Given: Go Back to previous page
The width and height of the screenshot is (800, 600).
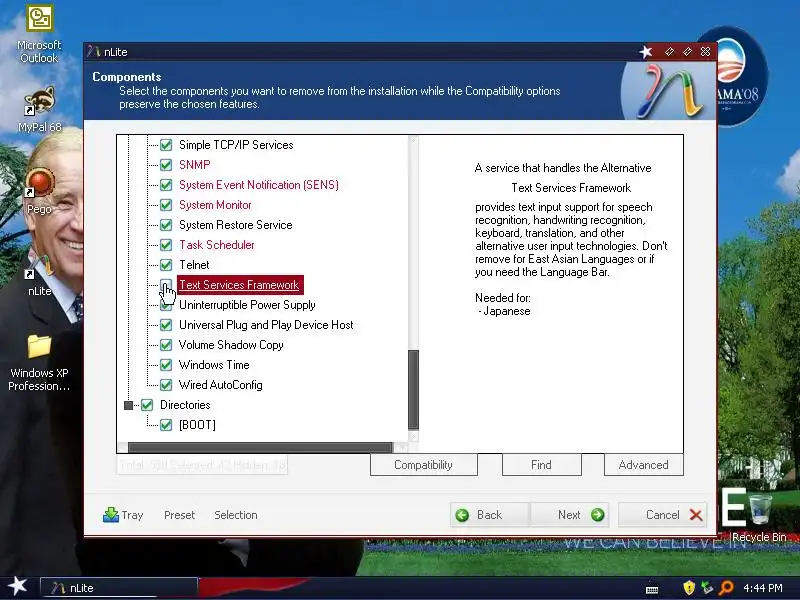Looking at the screenshot, I should pyautogui.click(x=490, y=515).
